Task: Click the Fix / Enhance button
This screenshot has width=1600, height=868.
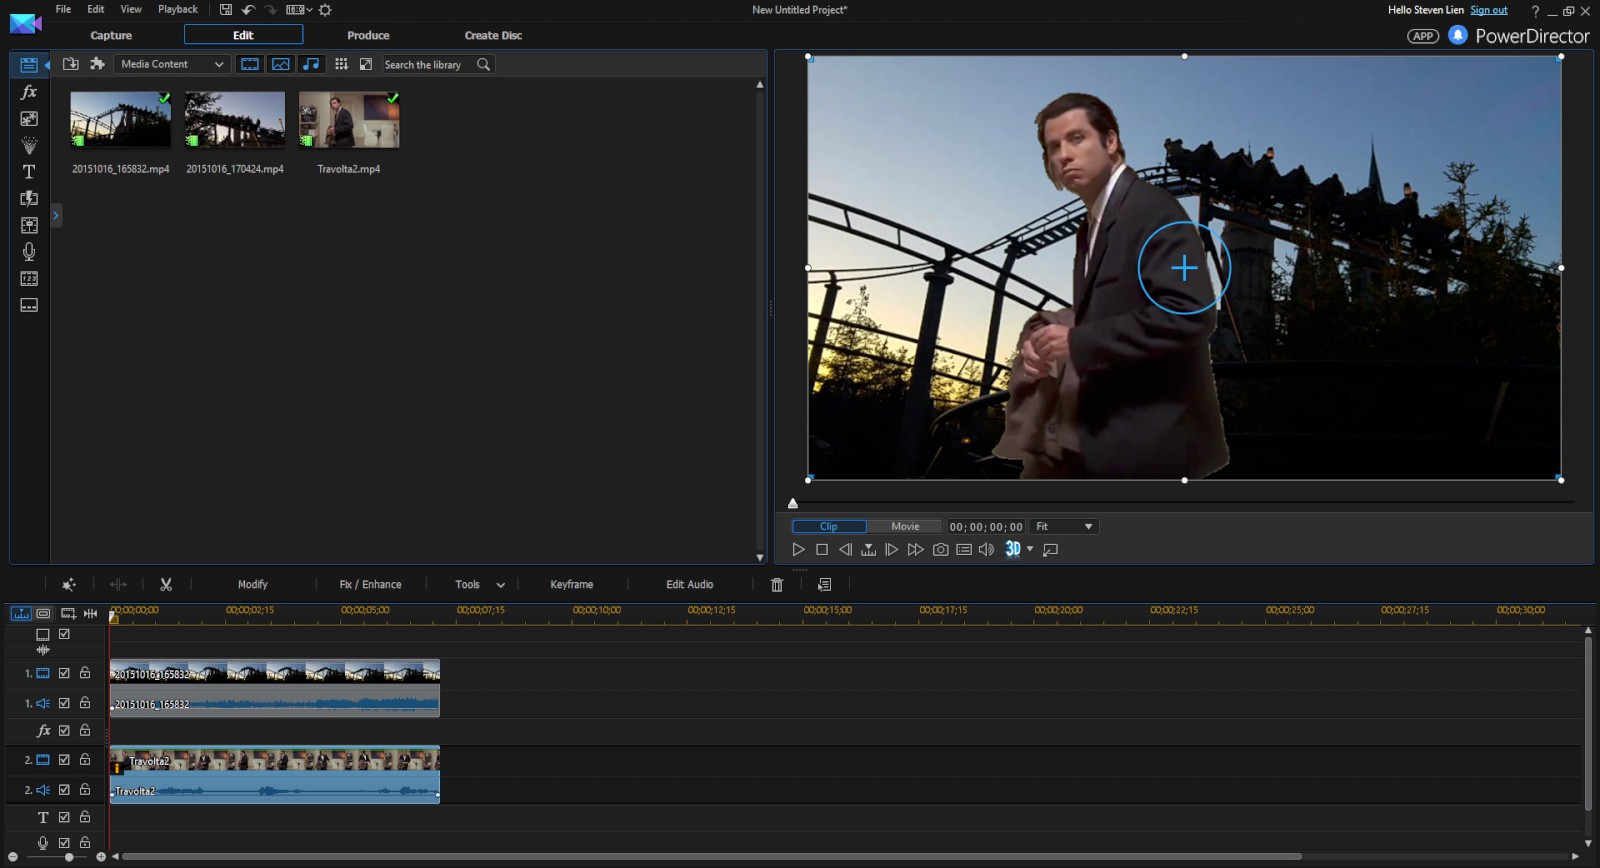Action: [370, 584]
